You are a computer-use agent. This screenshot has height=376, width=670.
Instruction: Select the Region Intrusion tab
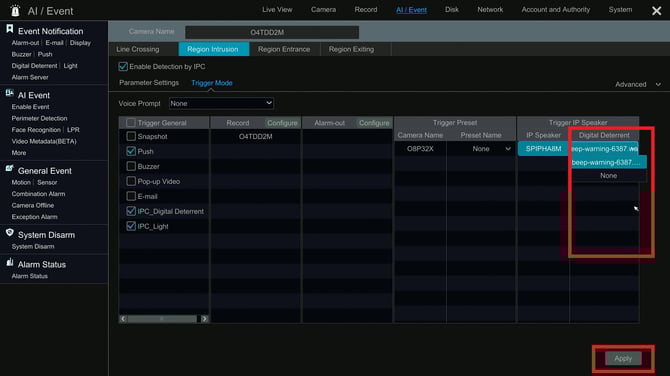coord(214,49)
